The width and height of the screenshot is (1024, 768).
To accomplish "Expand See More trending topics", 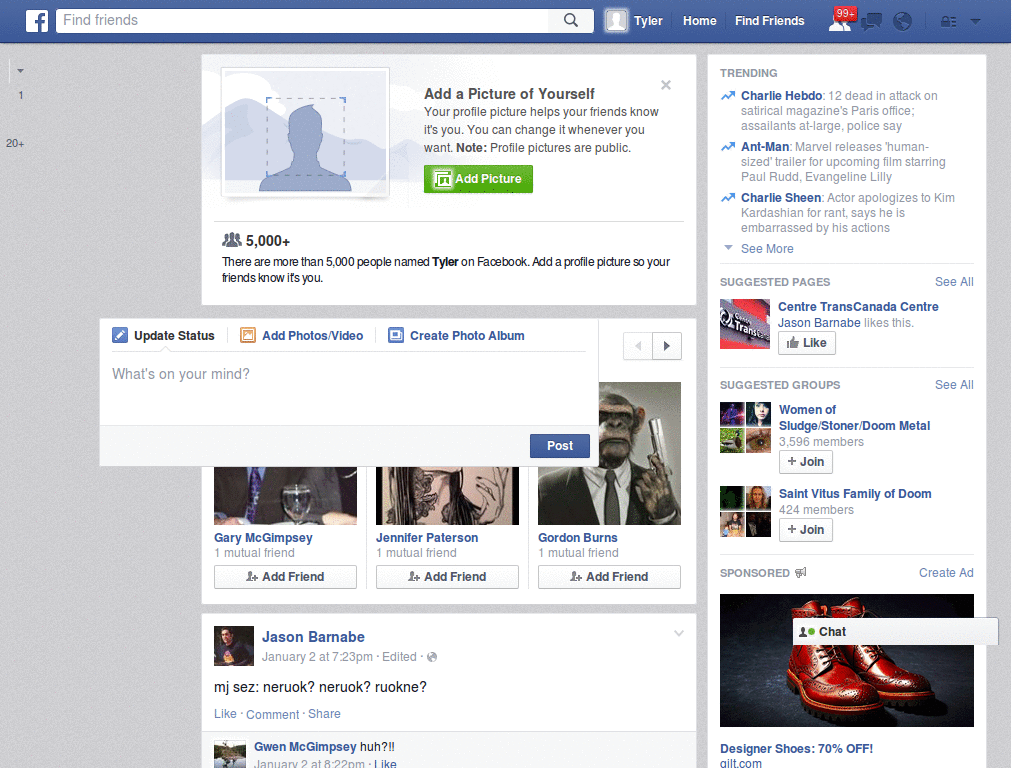I will pos(767,249).
